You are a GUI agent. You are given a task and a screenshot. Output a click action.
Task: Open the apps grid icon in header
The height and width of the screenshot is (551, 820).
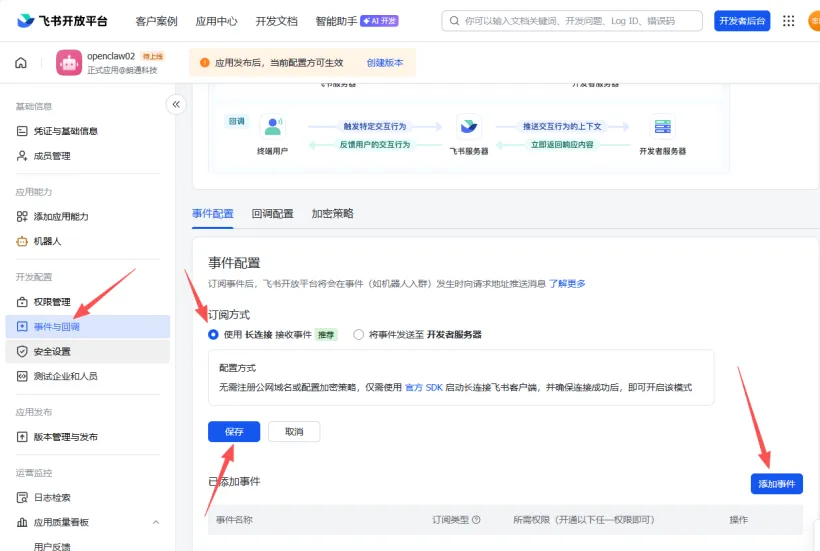click(788, 21)
